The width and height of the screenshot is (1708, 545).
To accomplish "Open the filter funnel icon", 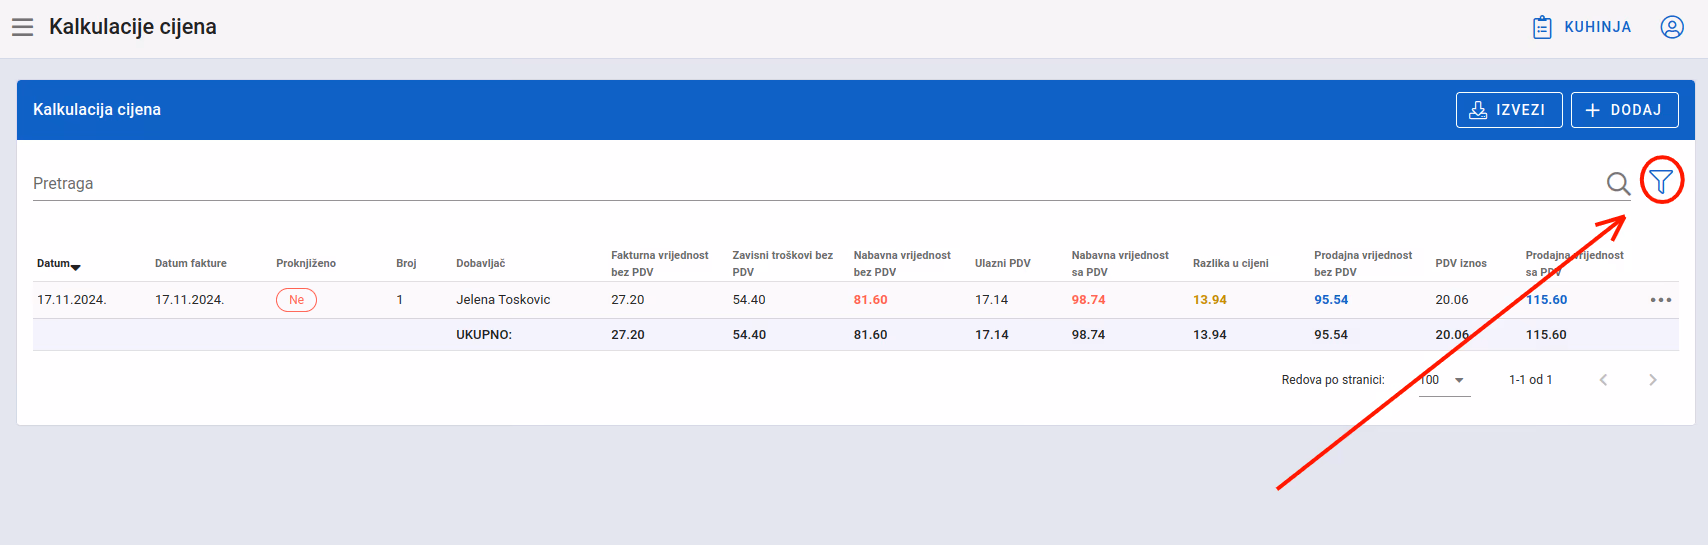I will tap(1661, 181).
